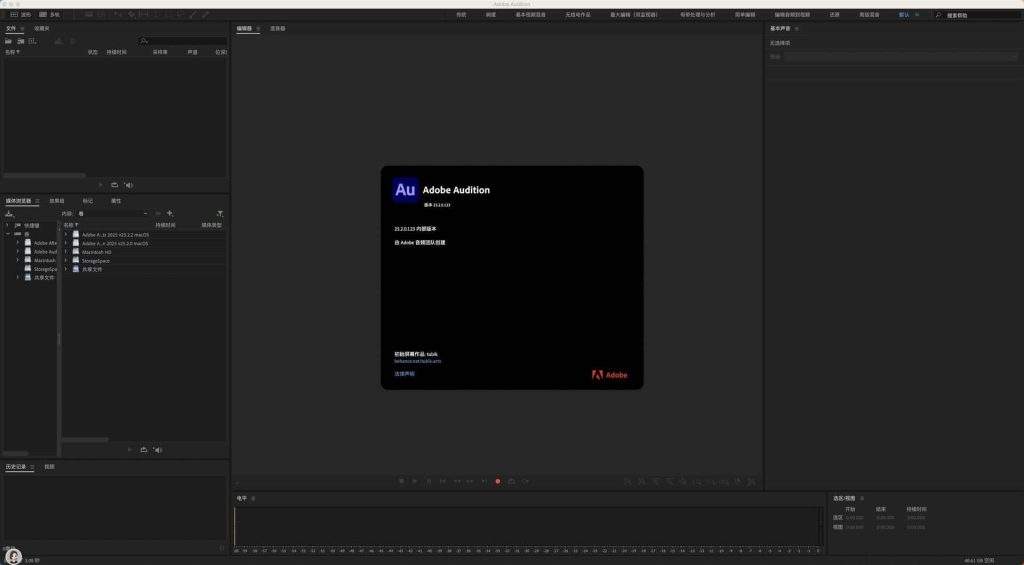Image resolution: width=1024 pixels, height=565 pixels.
Task: Click the Adobe Audition Au logo icon
Action: coord(405,189)
